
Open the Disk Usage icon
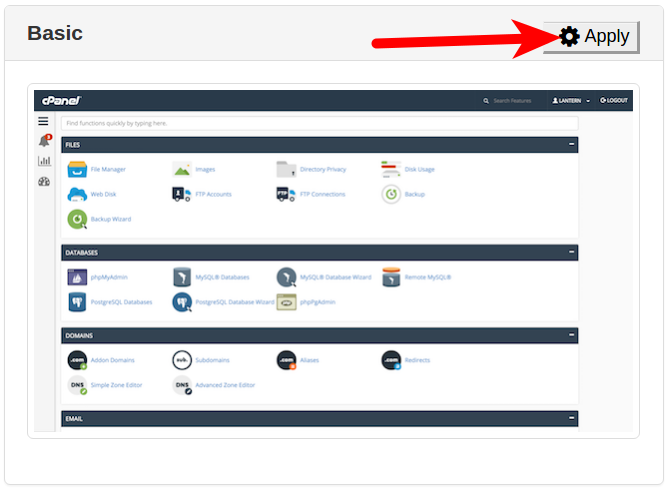[391, 169]
